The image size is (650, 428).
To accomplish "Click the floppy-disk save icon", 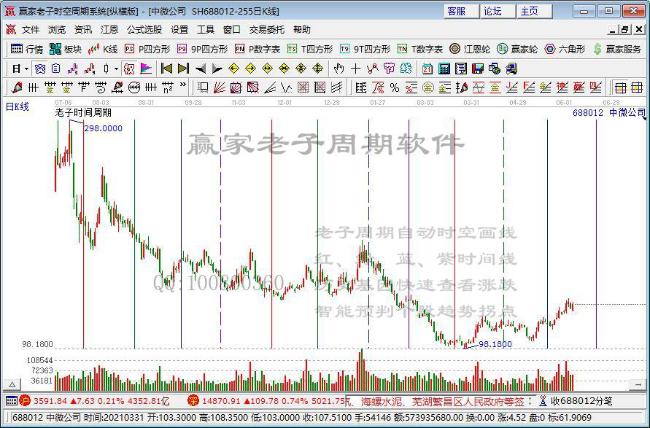I will click(478, 68).
